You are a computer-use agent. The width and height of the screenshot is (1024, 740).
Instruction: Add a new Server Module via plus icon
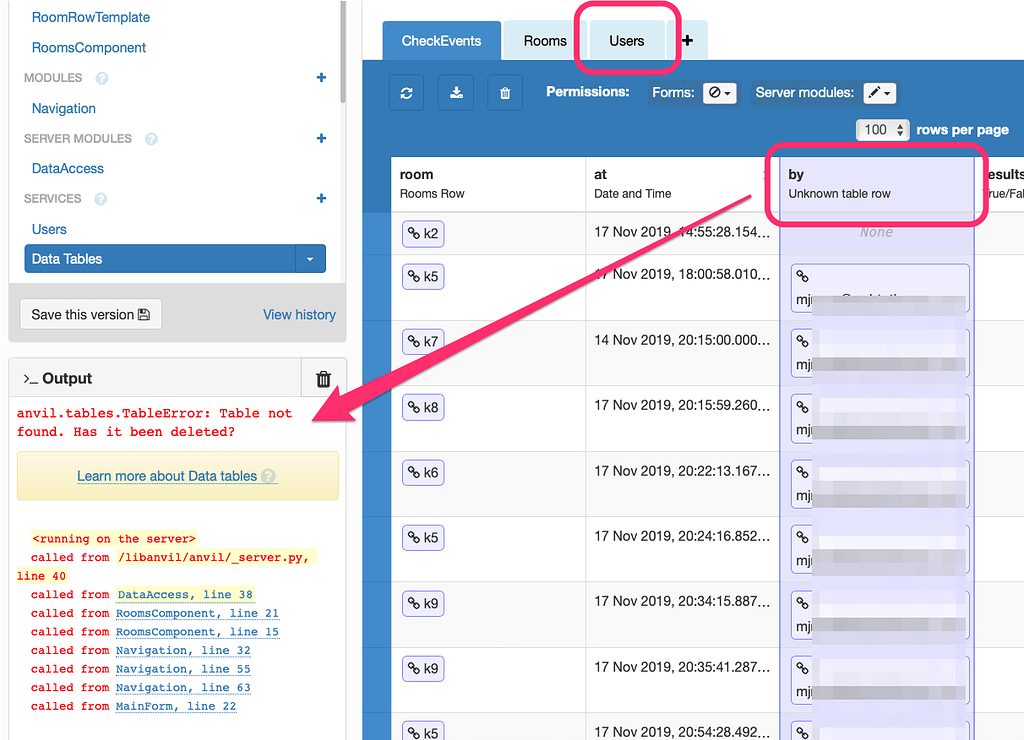[x=320, y=138]
